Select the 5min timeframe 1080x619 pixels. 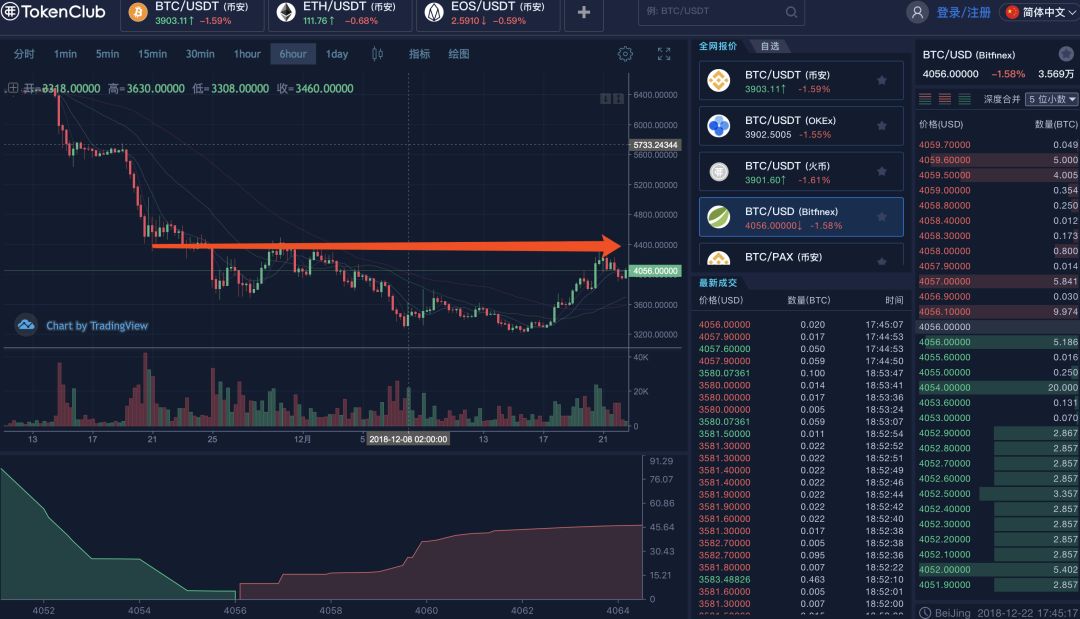(107, 54)
